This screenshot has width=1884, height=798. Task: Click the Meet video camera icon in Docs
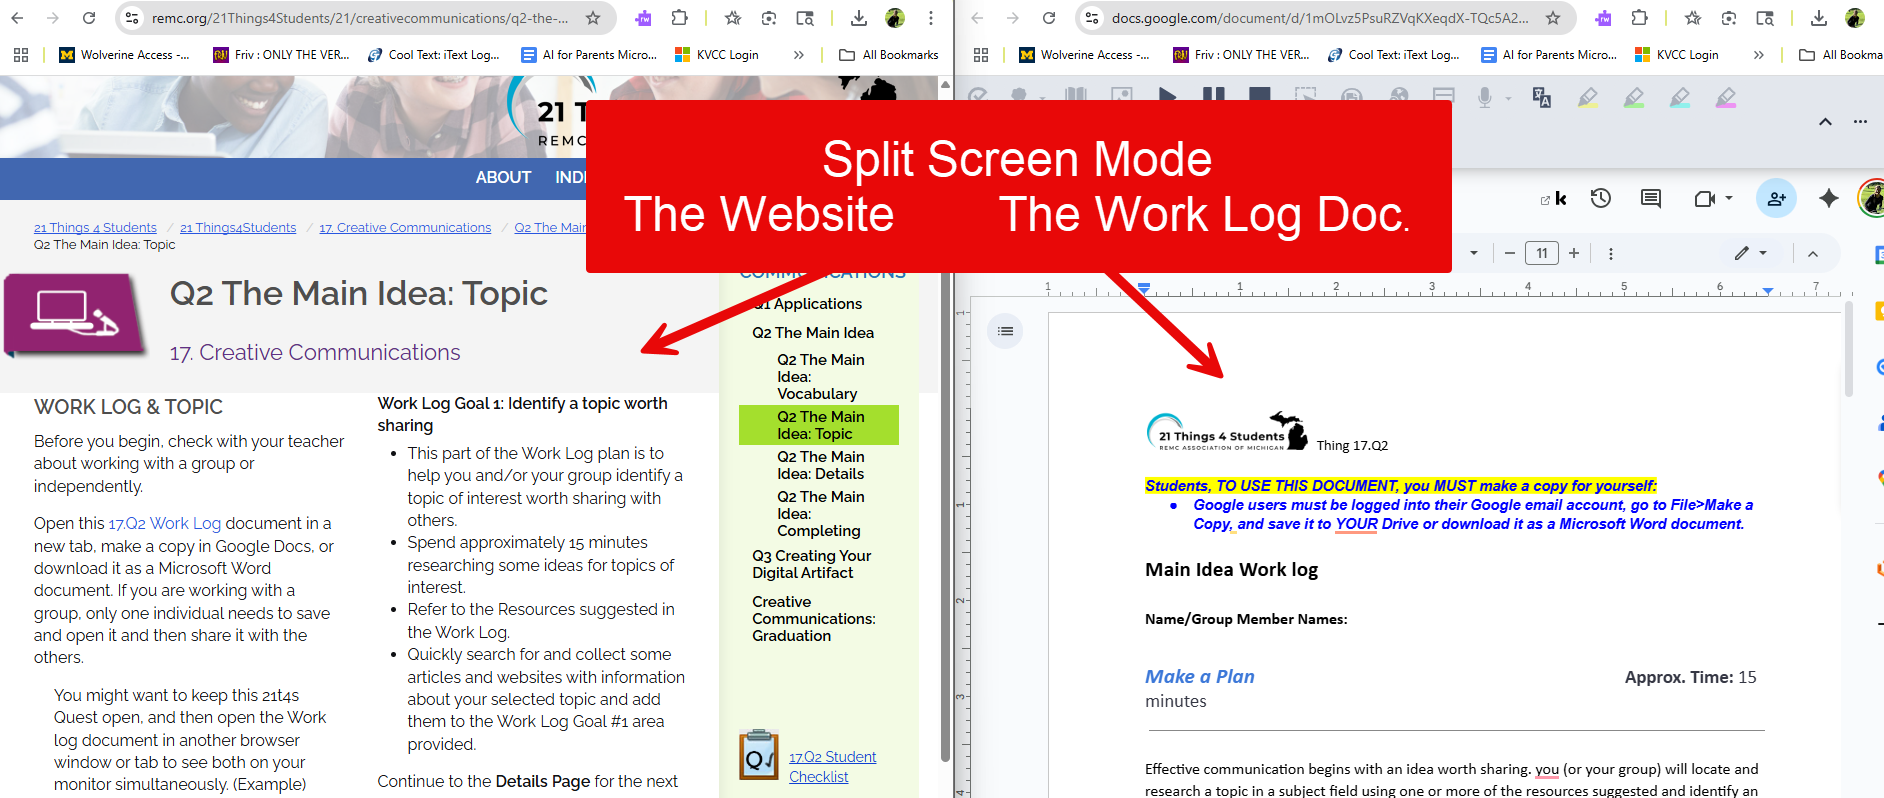pos(1705,198)
